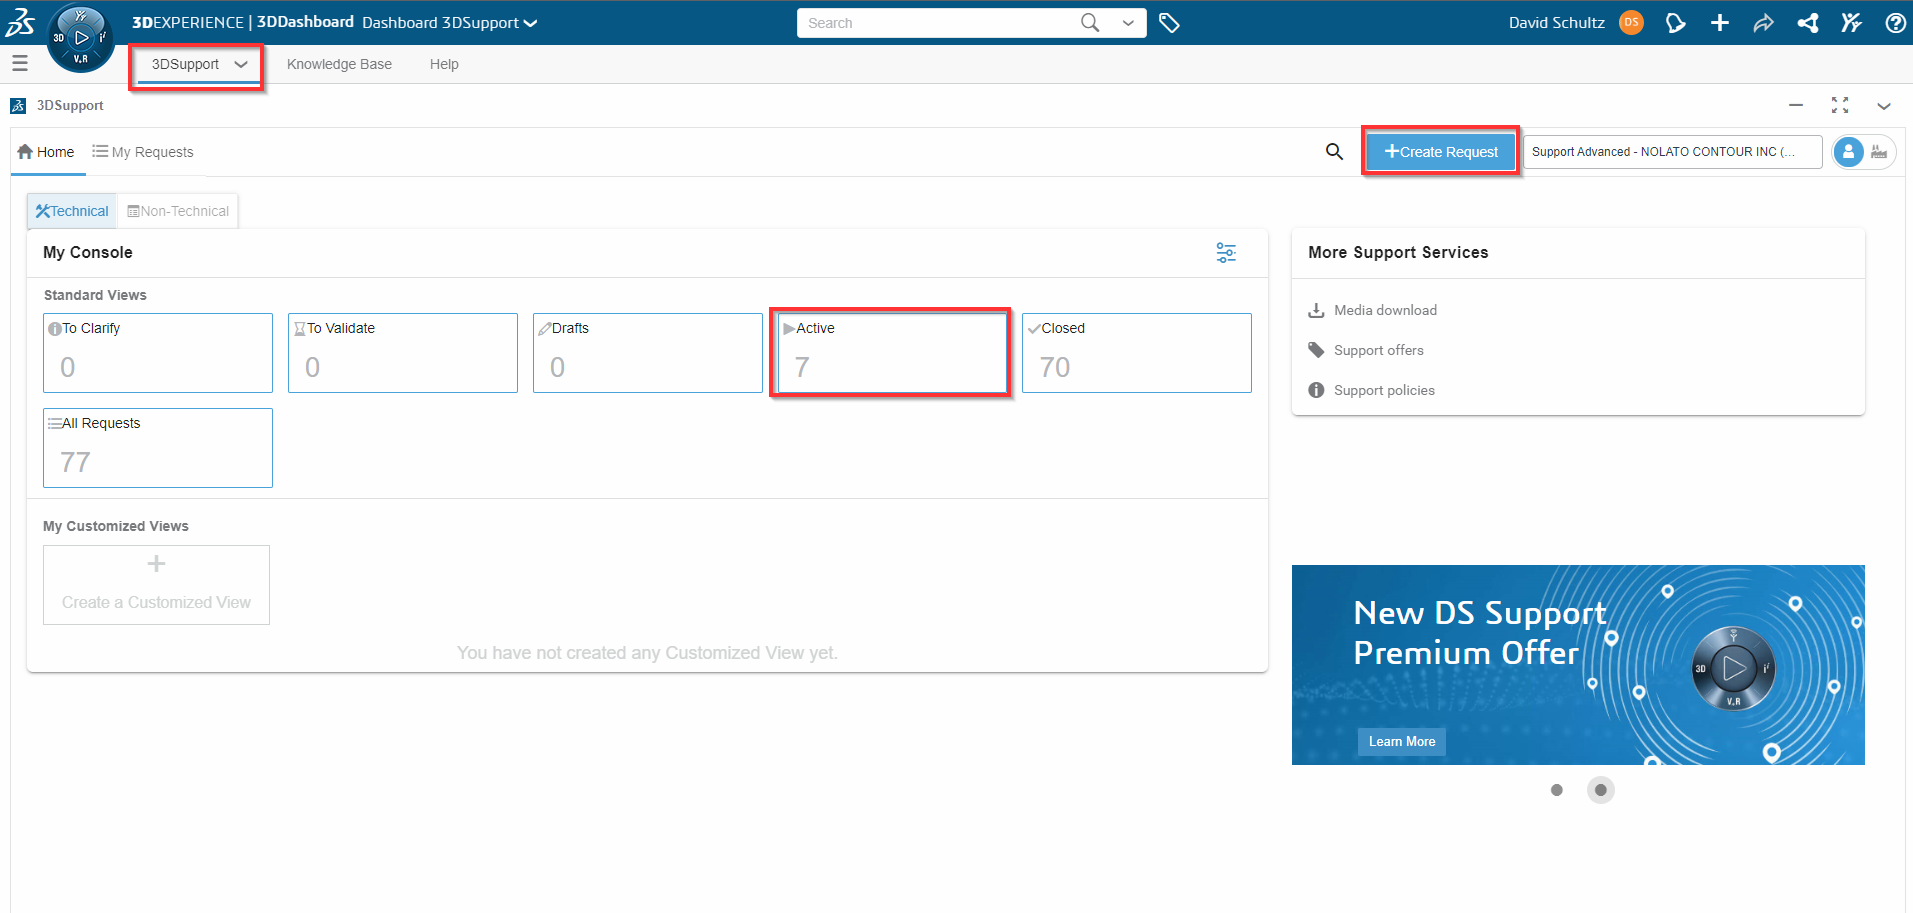
Task: Open the To Clarify requests tile
Action: [158, 353]
